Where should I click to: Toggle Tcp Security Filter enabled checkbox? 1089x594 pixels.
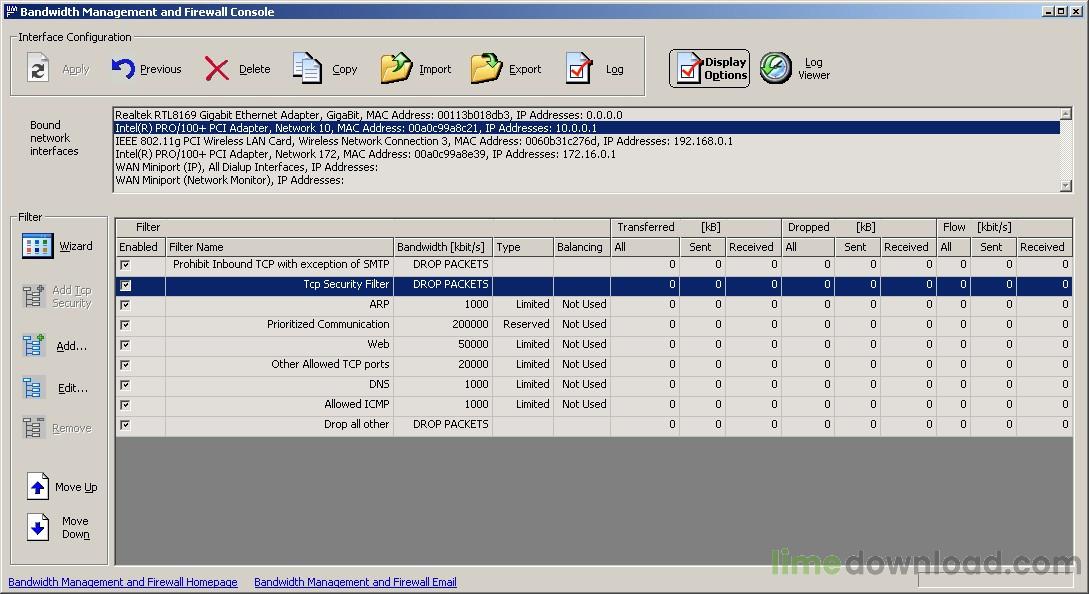click(x=125, y=285)
